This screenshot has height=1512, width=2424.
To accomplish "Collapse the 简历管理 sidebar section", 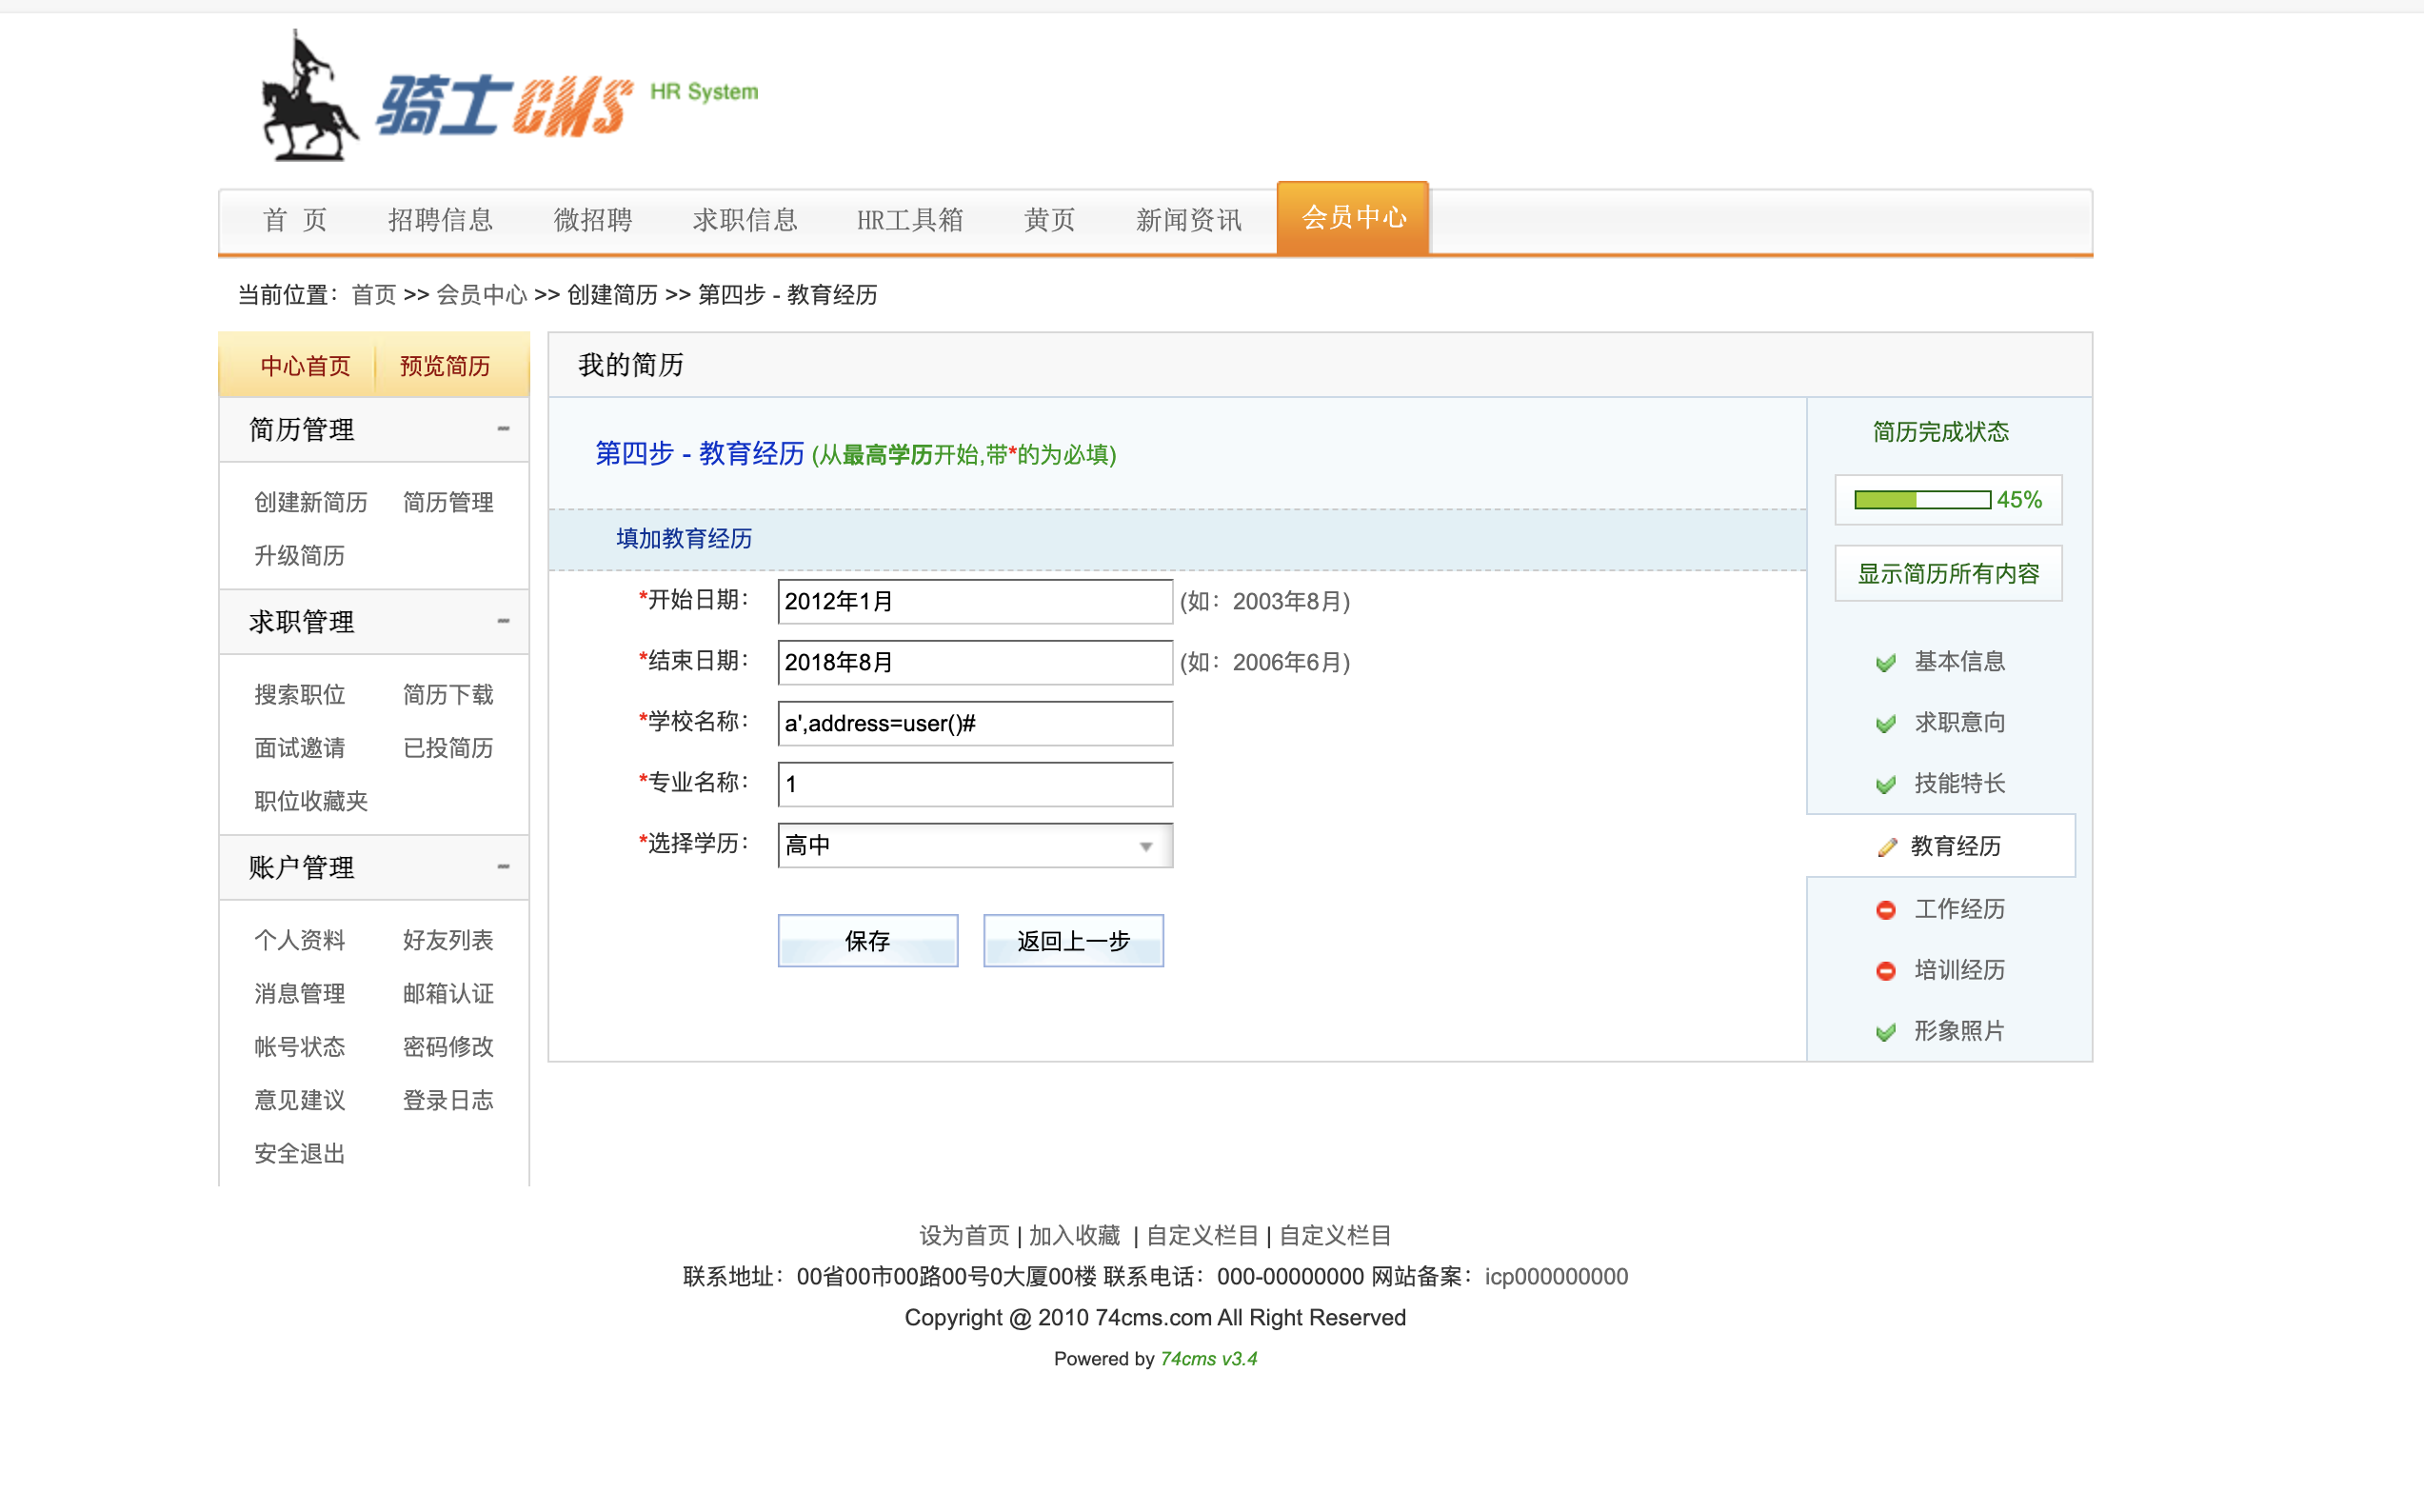I will (503, 429).
